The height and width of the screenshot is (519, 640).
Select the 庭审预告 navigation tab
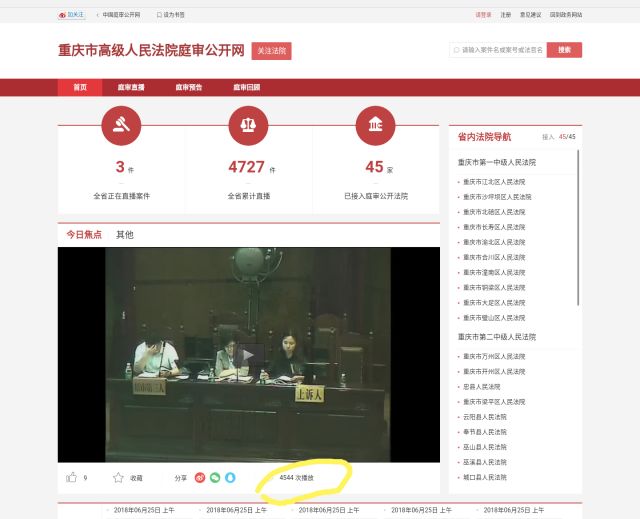click(x=189, y=87)
